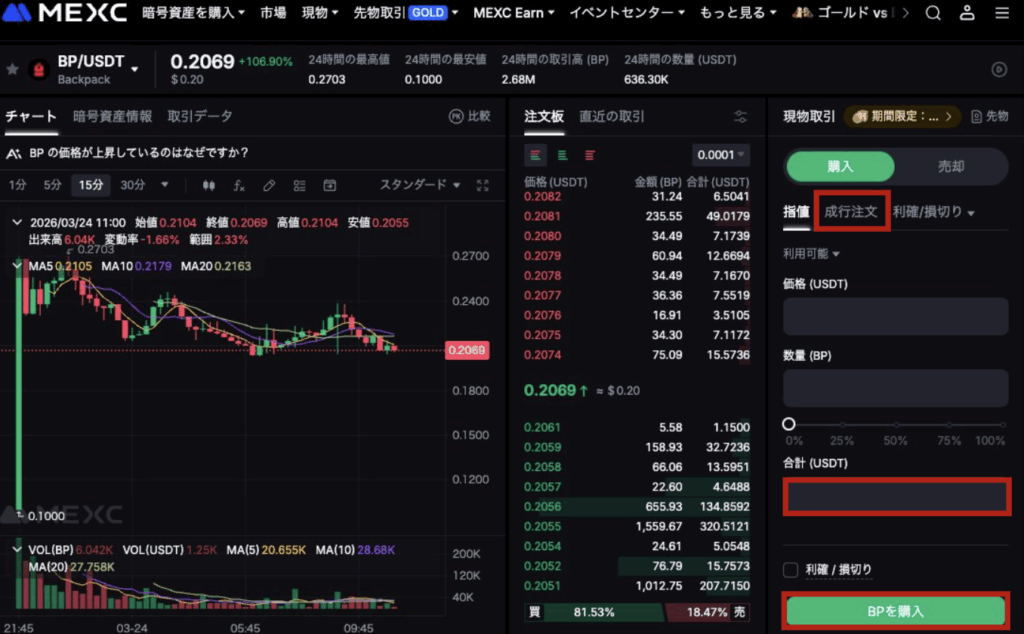Star BP/USDT as a favorite
1024x634 pixels.
point(12,69)
